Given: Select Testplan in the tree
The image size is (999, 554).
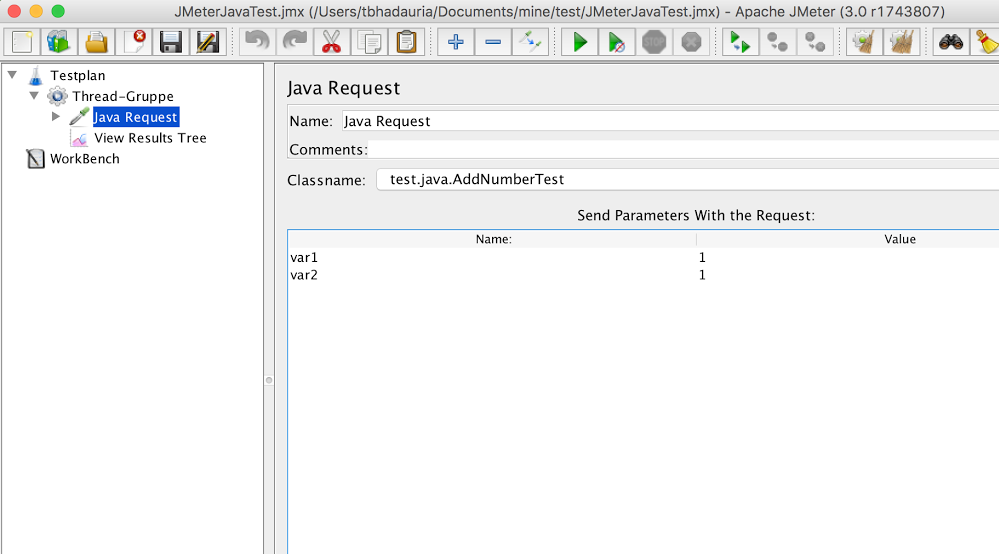Looking at the screenshot, I should [78, 75].
